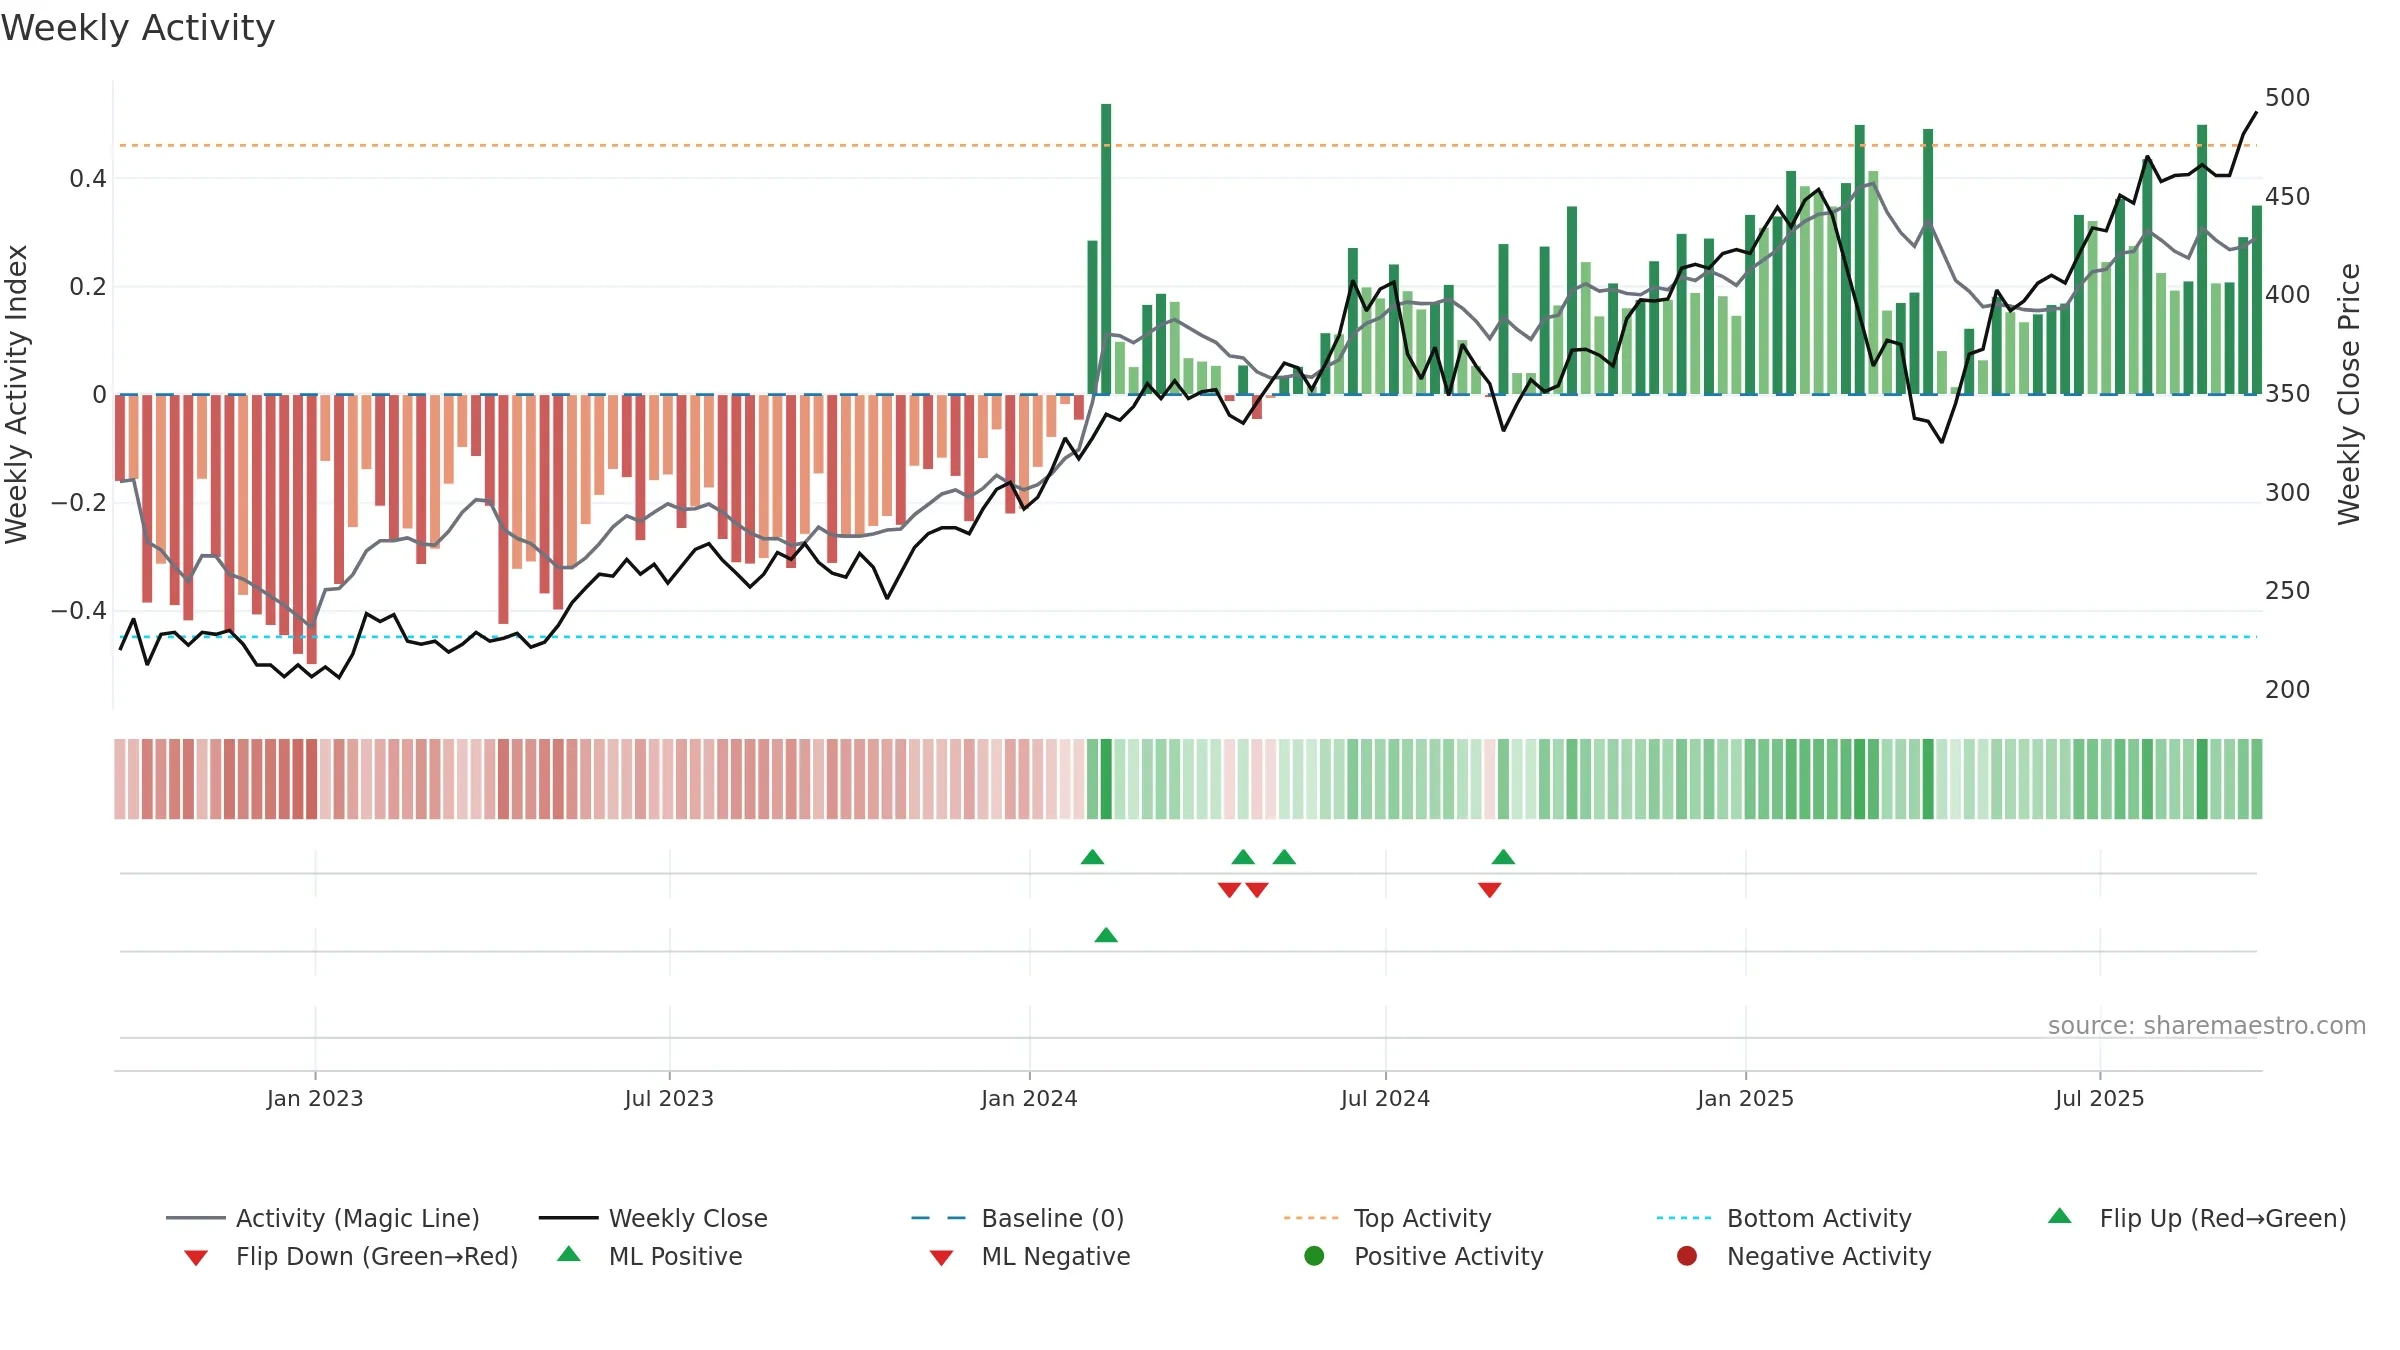
Task: Click the dark green heatmap cell after Jan 2024
Action: (x=1106, y=779)
